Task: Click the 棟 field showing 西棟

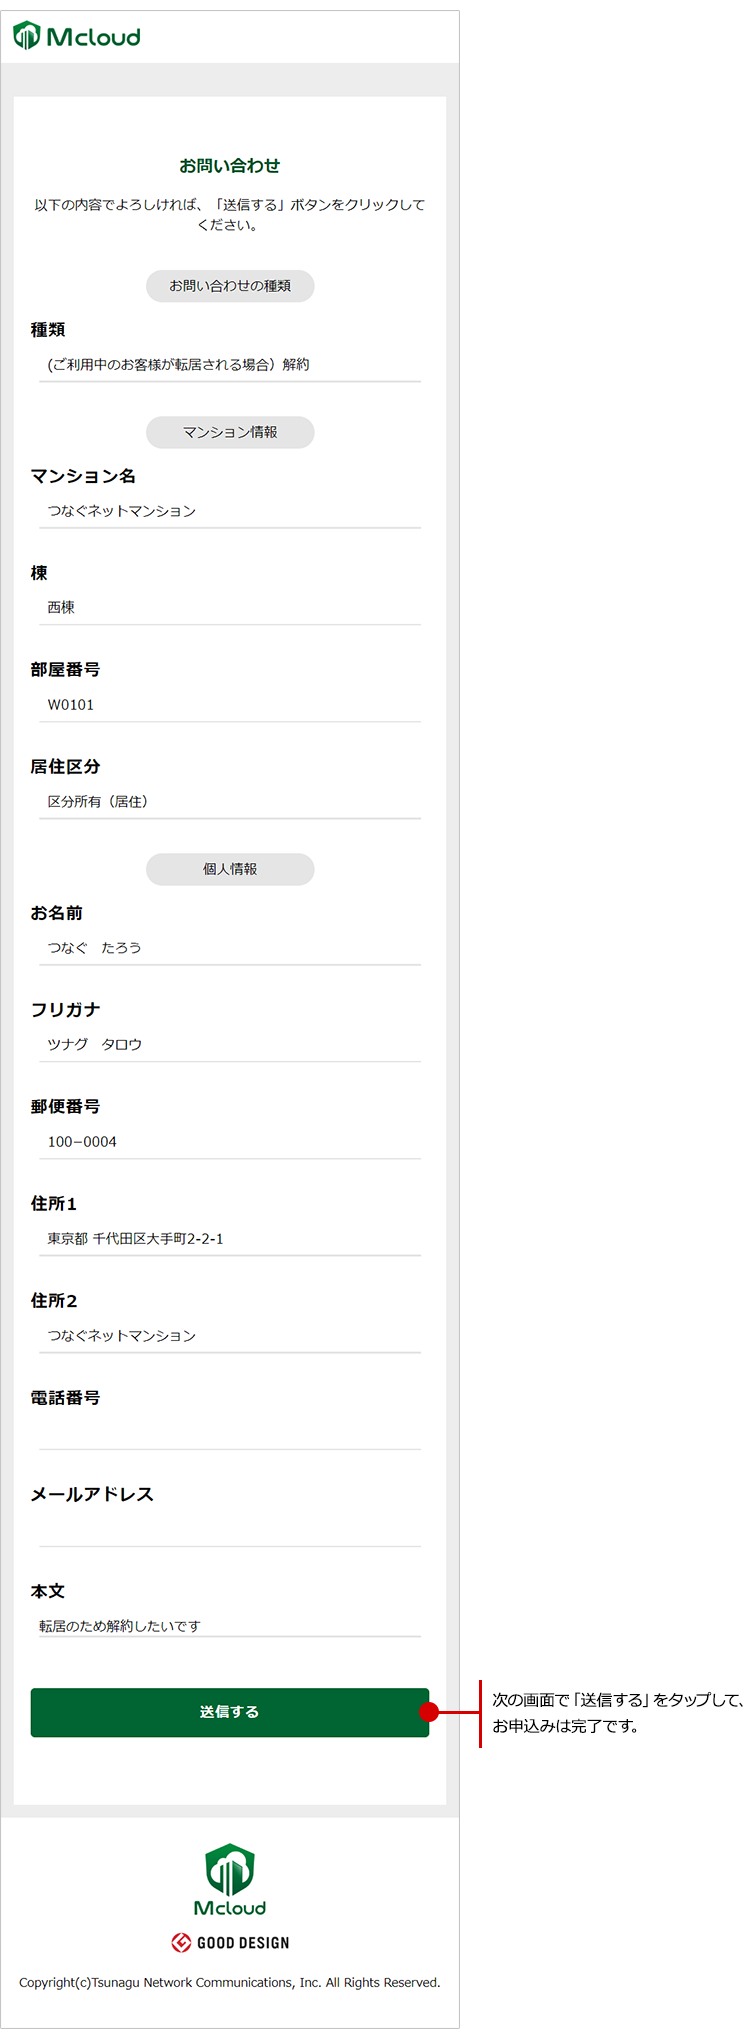Action: coord(230,608)
